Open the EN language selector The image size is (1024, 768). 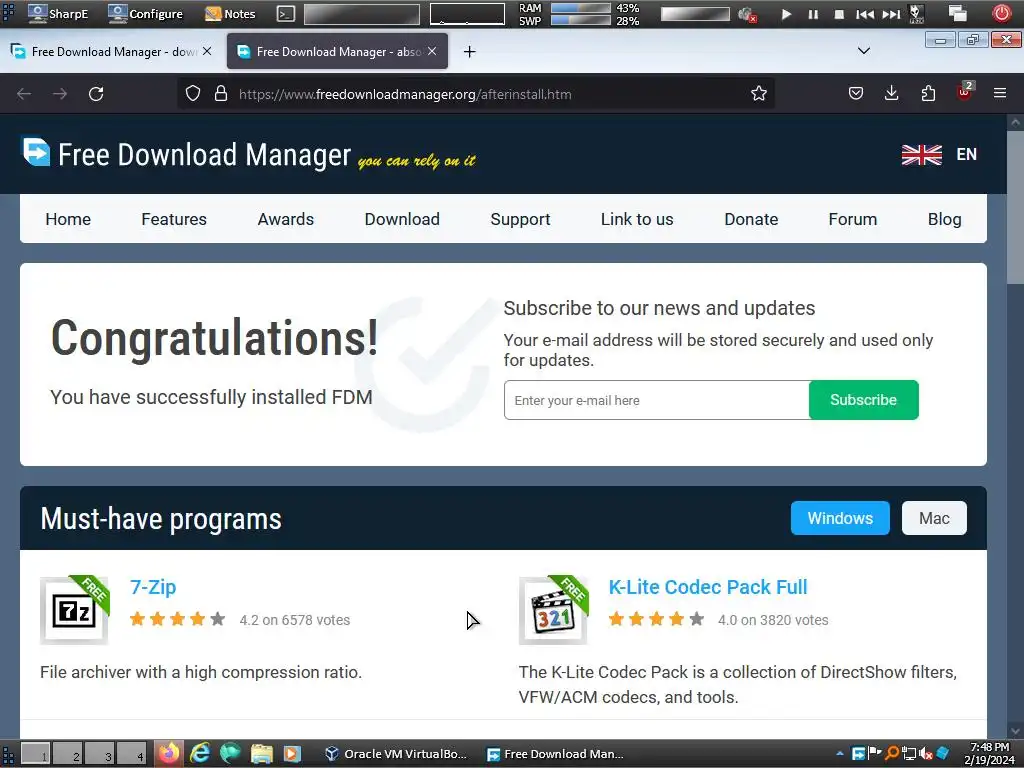pyautogui.click(x=967, y=155)
